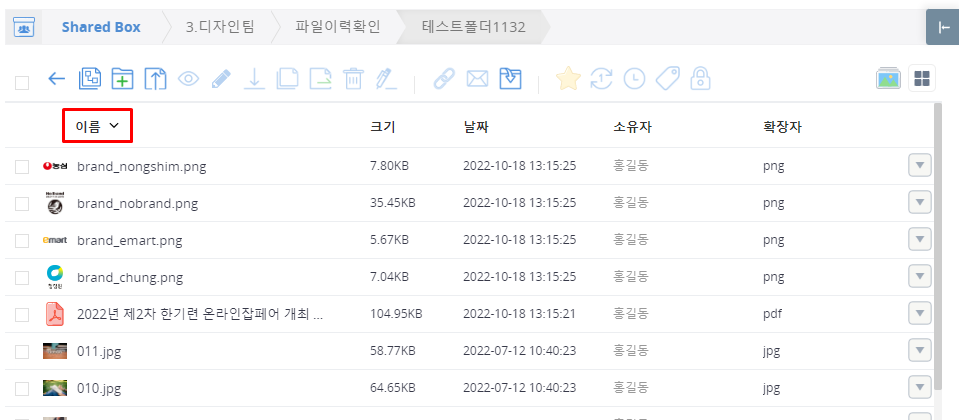Screen dimensions: 959x420
Task: Sort by 확장자 column header
Action: (782, 127)
